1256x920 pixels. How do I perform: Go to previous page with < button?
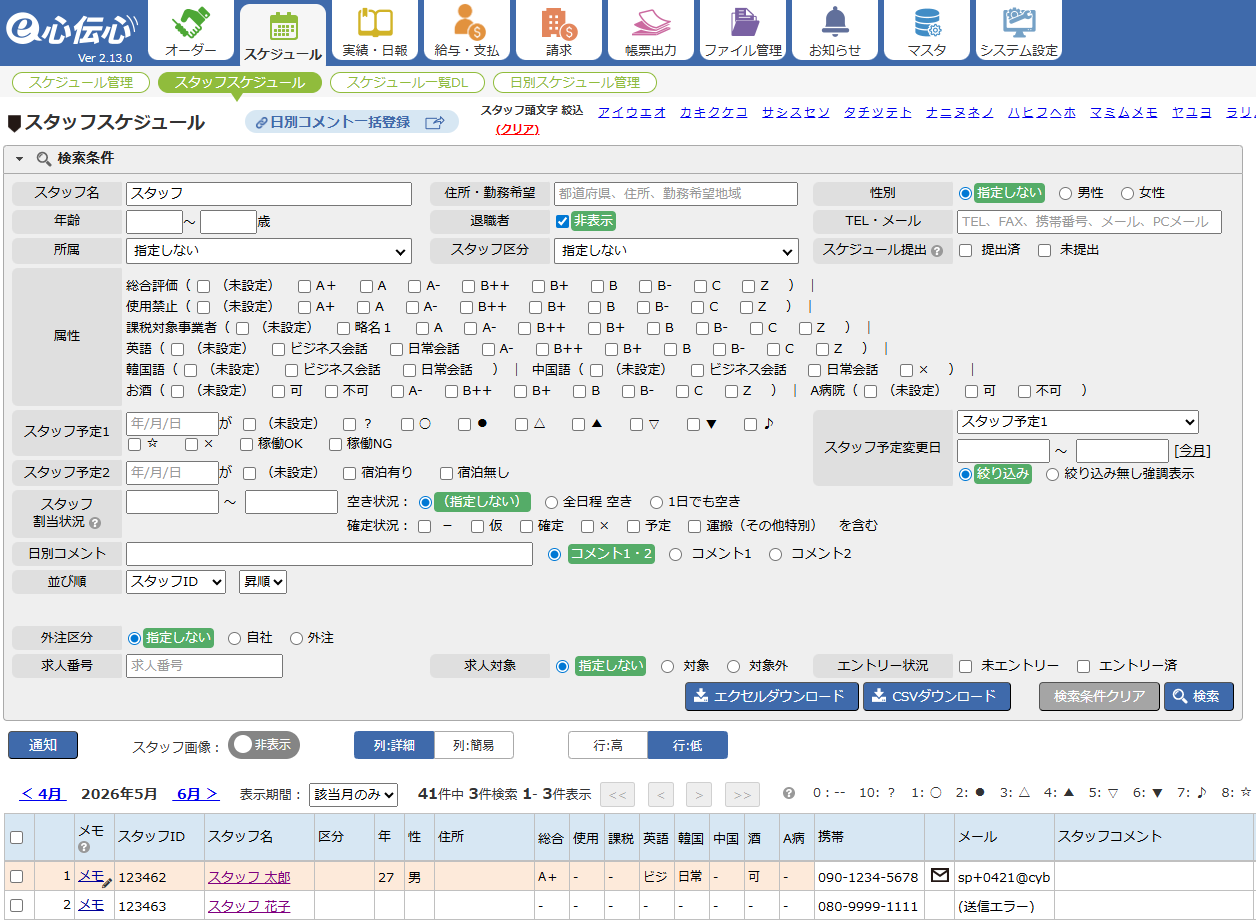pos(660,795)
